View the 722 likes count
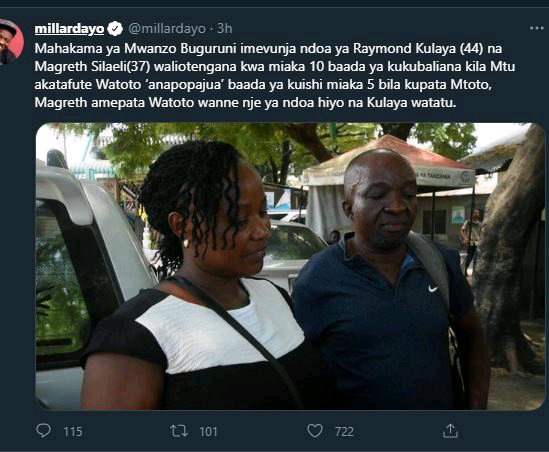Viewport: 549px width, 452px height. tap(344, 432)
